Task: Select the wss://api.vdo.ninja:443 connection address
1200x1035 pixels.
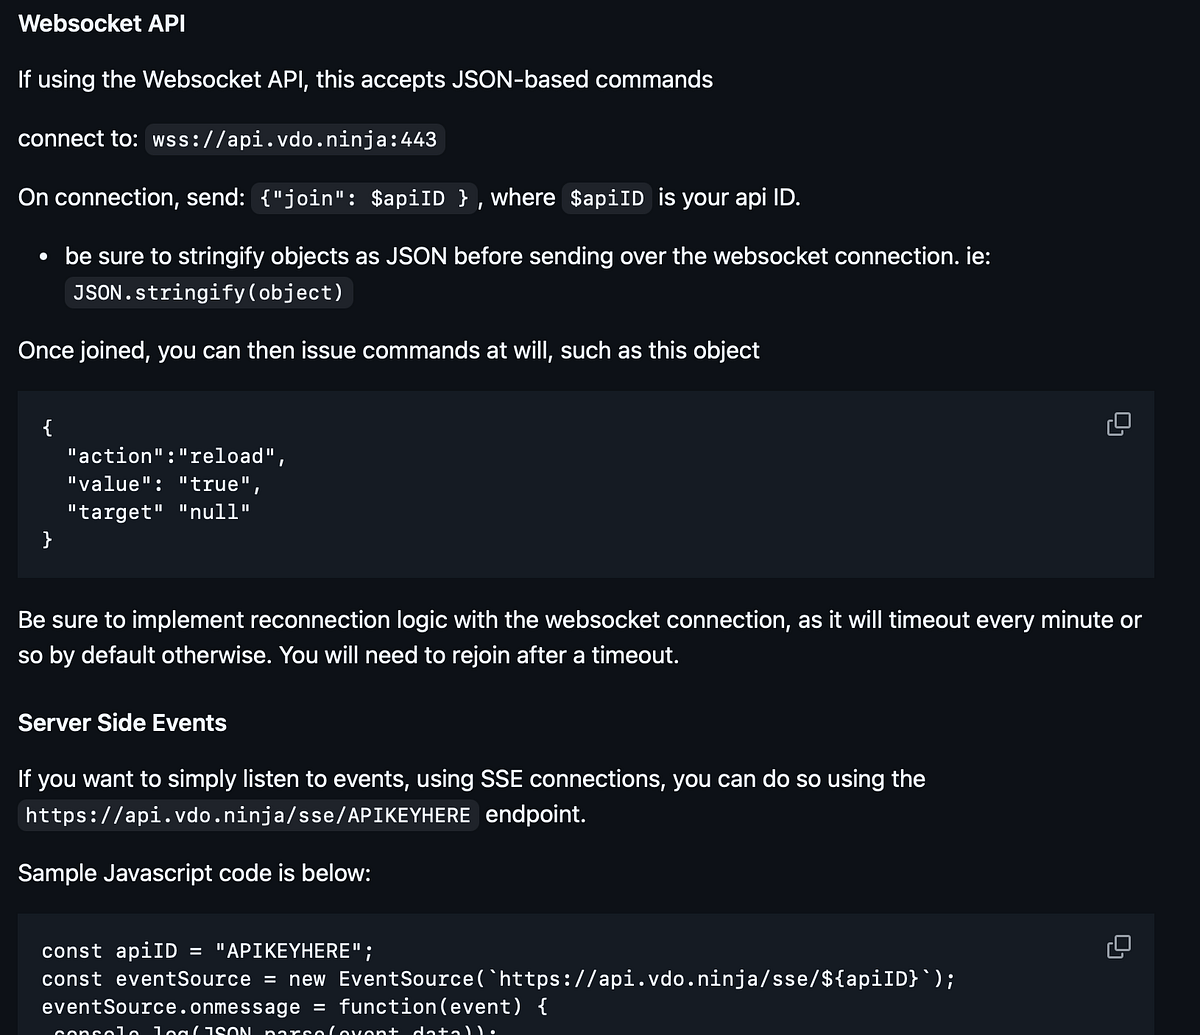Action: [294, 139]
